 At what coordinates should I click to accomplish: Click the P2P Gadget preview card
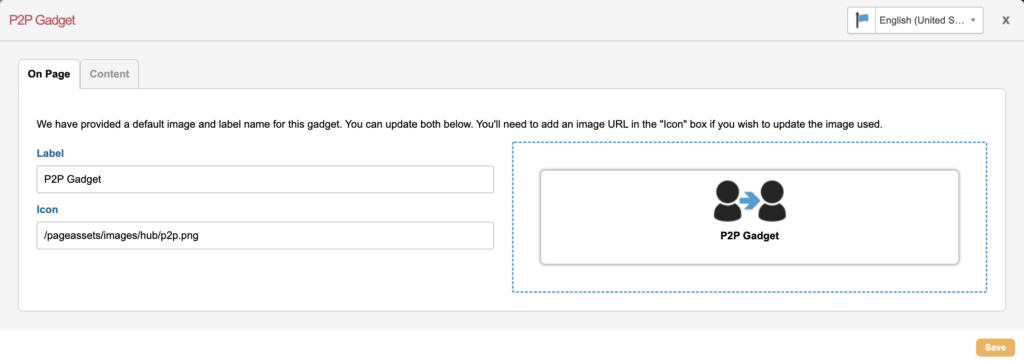coord(750,217)
